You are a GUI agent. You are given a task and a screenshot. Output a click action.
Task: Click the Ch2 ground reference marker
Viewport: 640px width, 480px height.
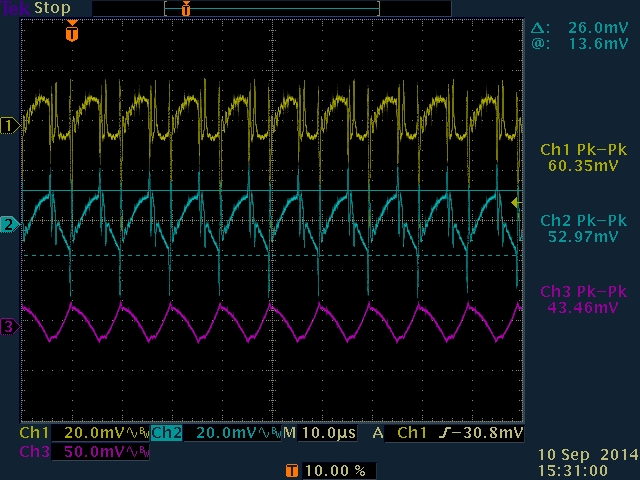coord(9,224)
